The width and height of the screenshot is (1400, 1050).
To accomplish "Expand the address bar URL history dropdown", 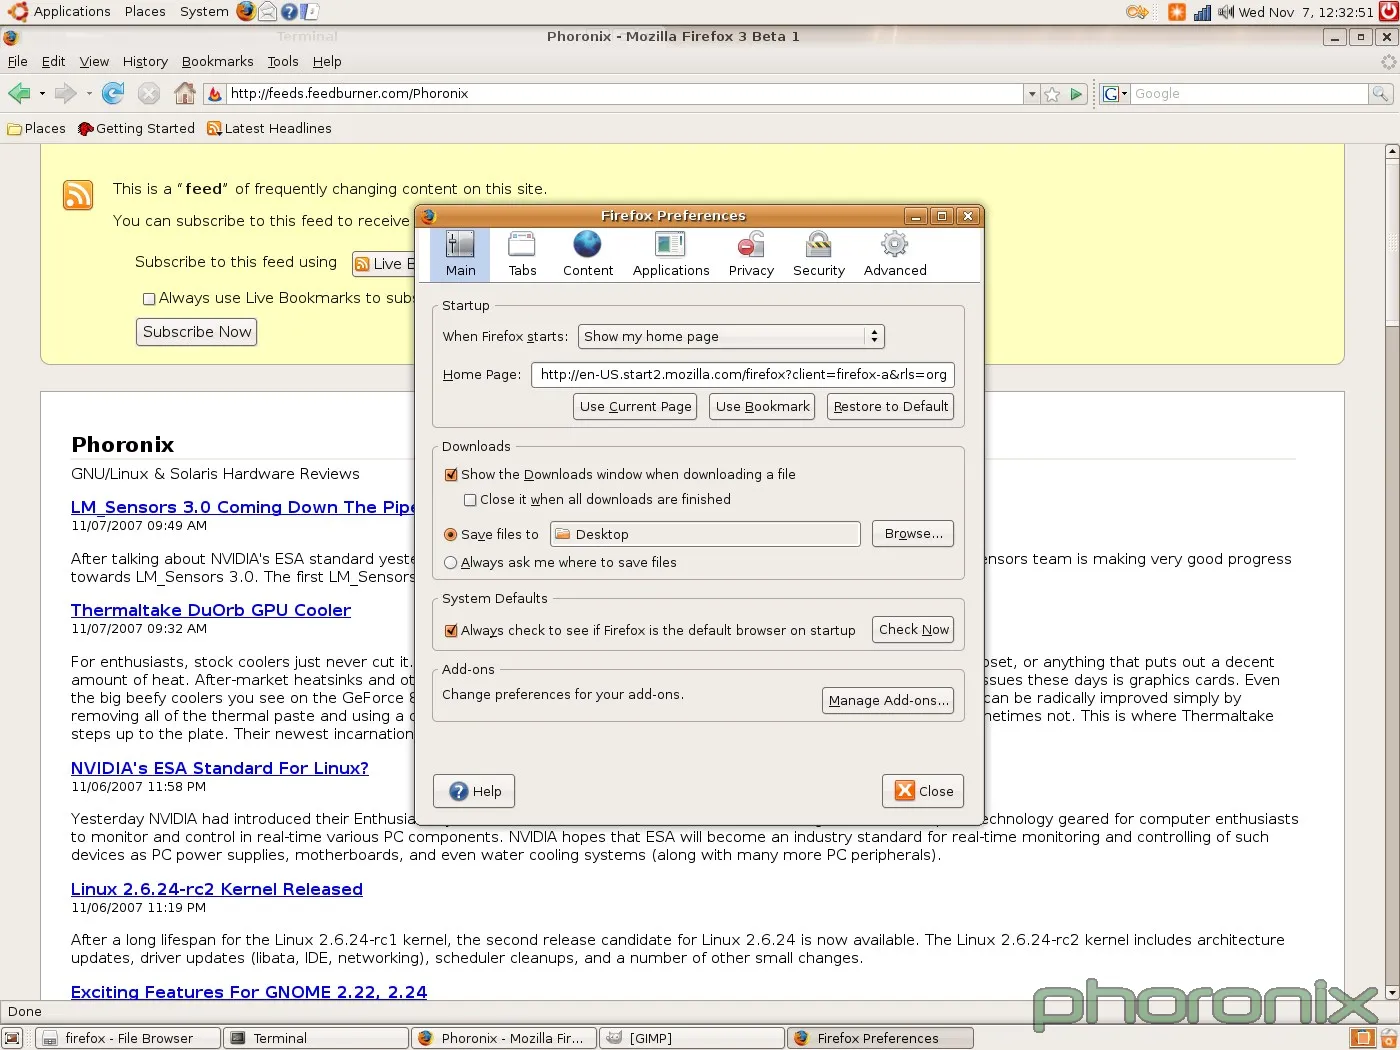I will (x=1032, y=94).
